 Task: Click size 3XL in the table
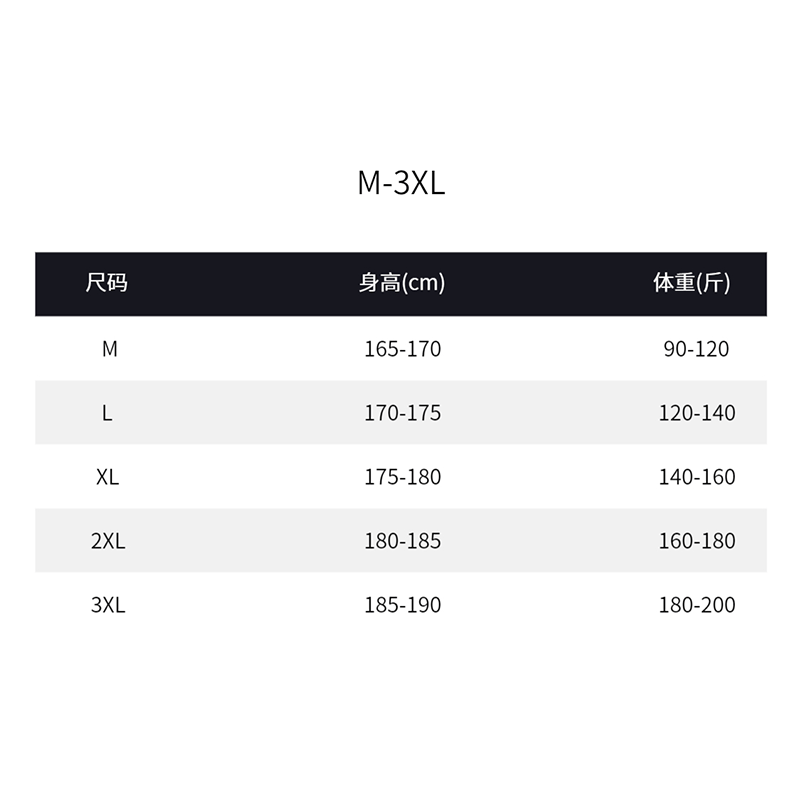coord(108,605)
